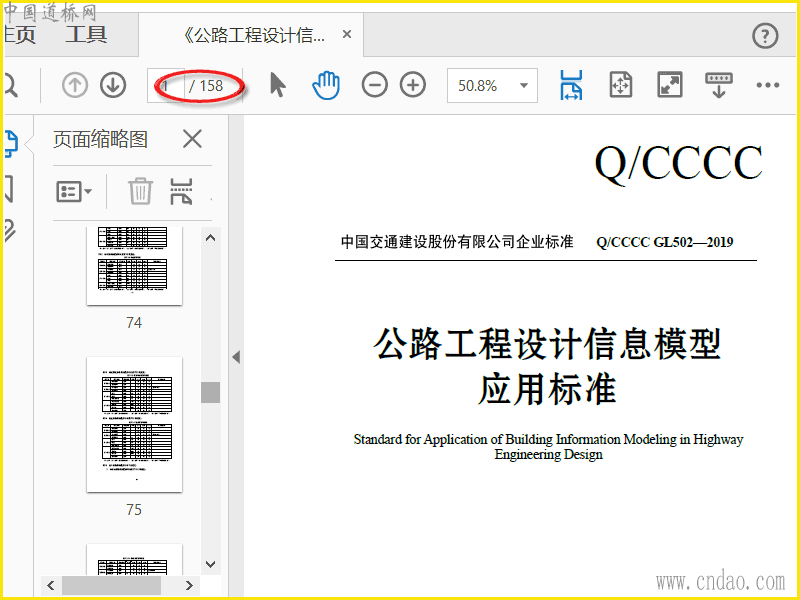Close the 页面缩略图 panel
The height and width of the screenshot is (600, 800).
point(192,139)
